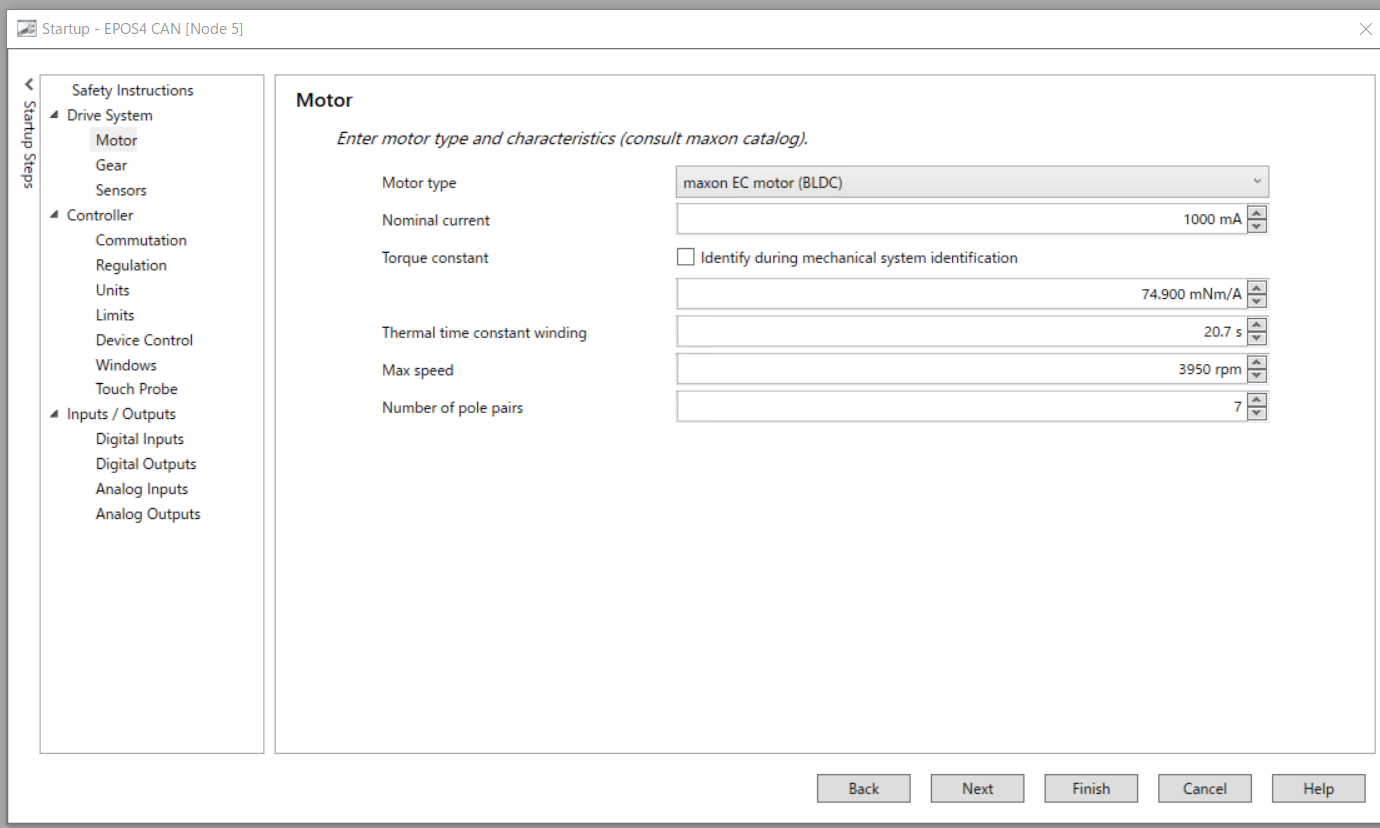The height and width of the screenshot is (828, 1380).
Task: Select the Drive System tree label
Action: 110,115
